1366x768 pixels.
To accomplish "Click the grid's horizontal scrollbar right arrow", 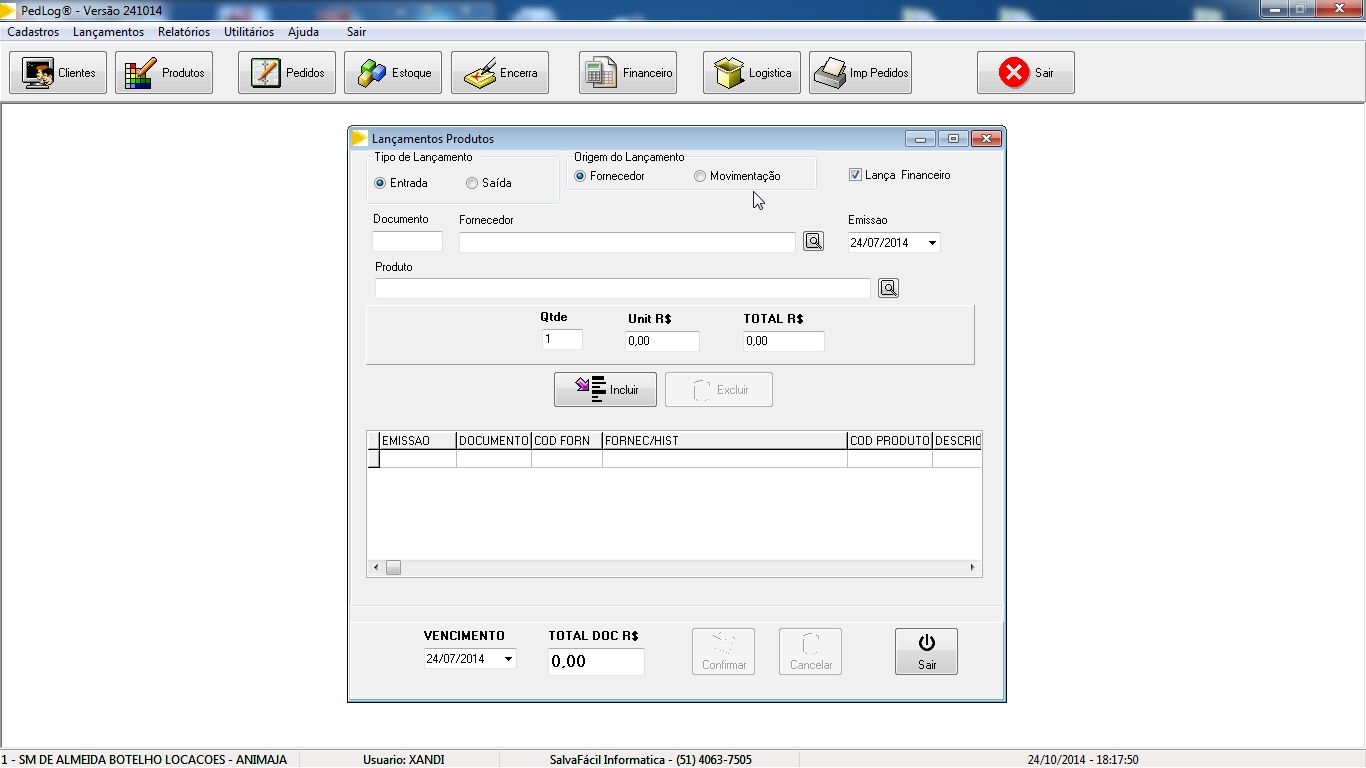I will click(972, 568).
